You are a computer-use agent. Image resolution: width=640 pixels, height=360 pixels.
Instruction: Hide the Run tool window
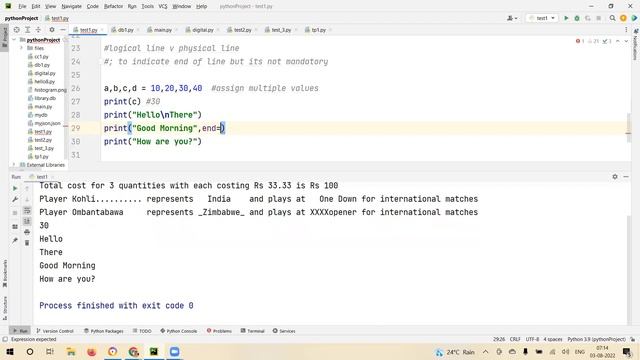(x=626, y=177)
